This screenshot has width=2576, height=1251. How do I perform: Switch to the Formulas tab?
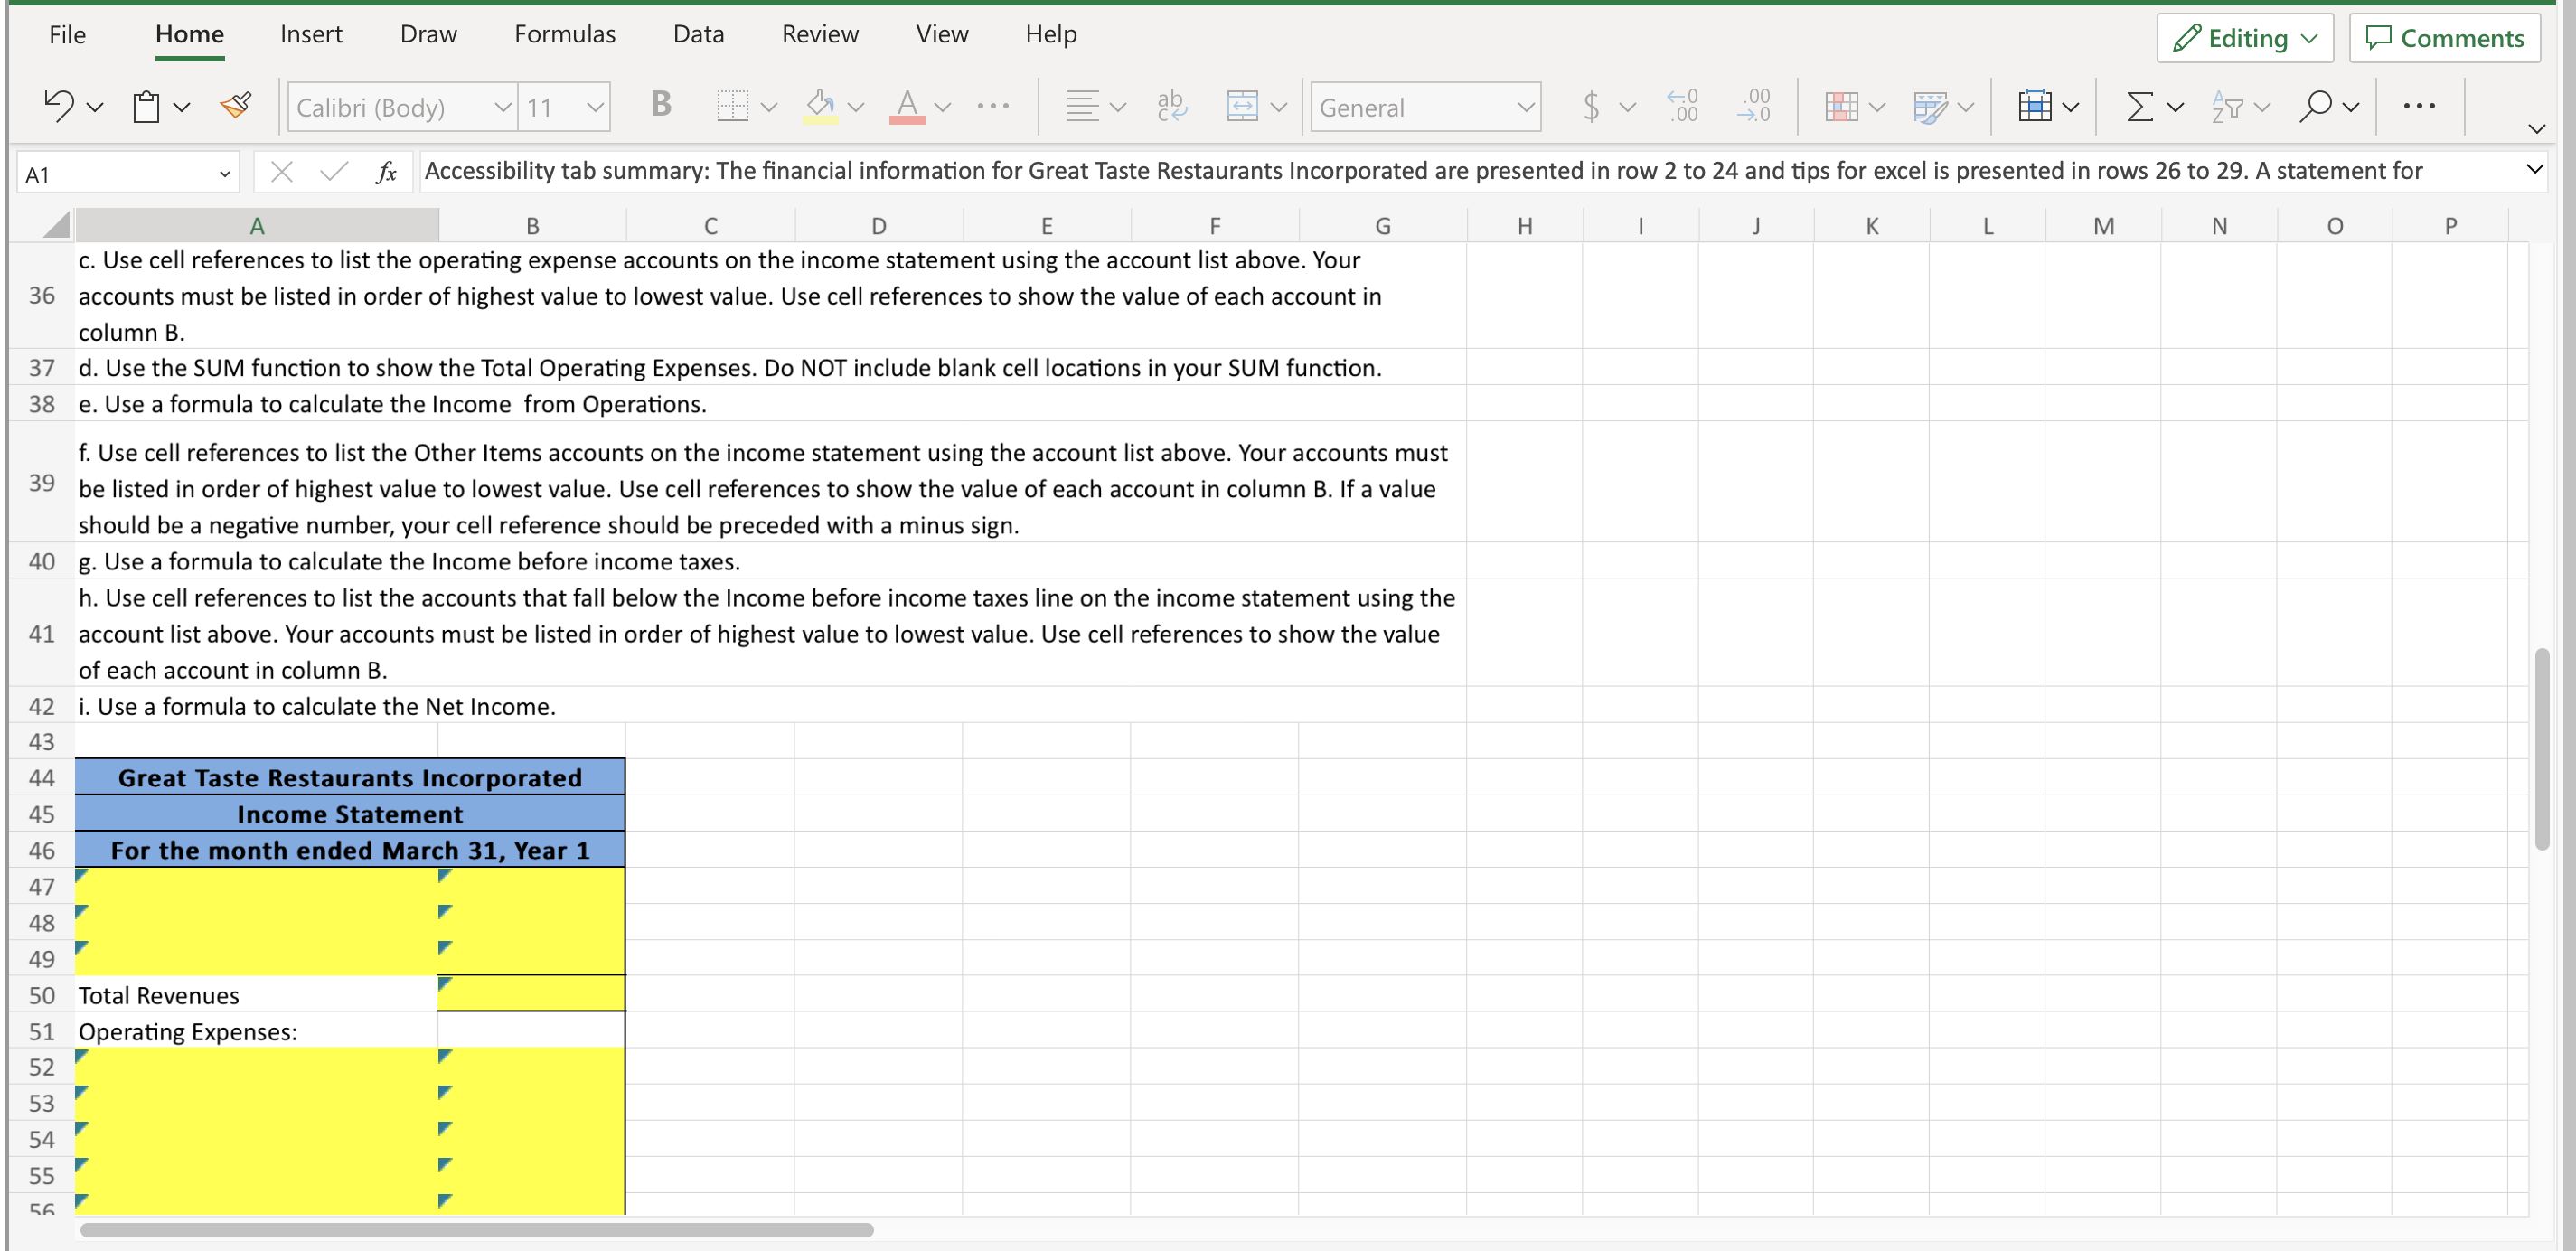(x=564, y=33)
